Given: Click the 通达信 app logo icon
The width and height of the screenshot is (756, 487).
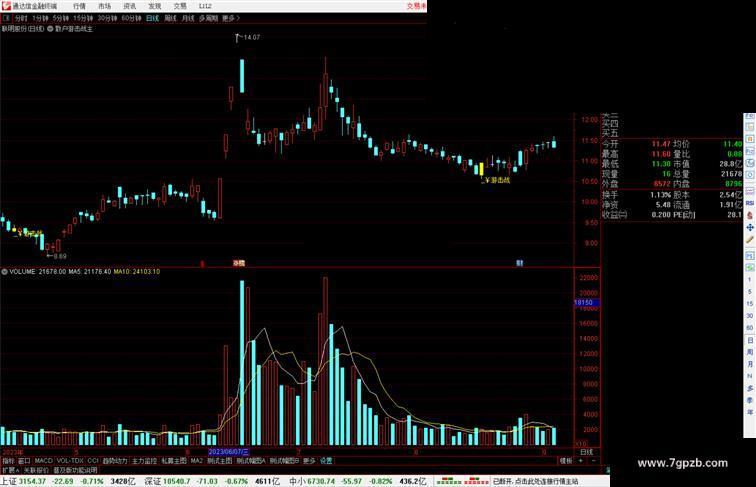Looking at the screenshot, I should pos(6,6).
